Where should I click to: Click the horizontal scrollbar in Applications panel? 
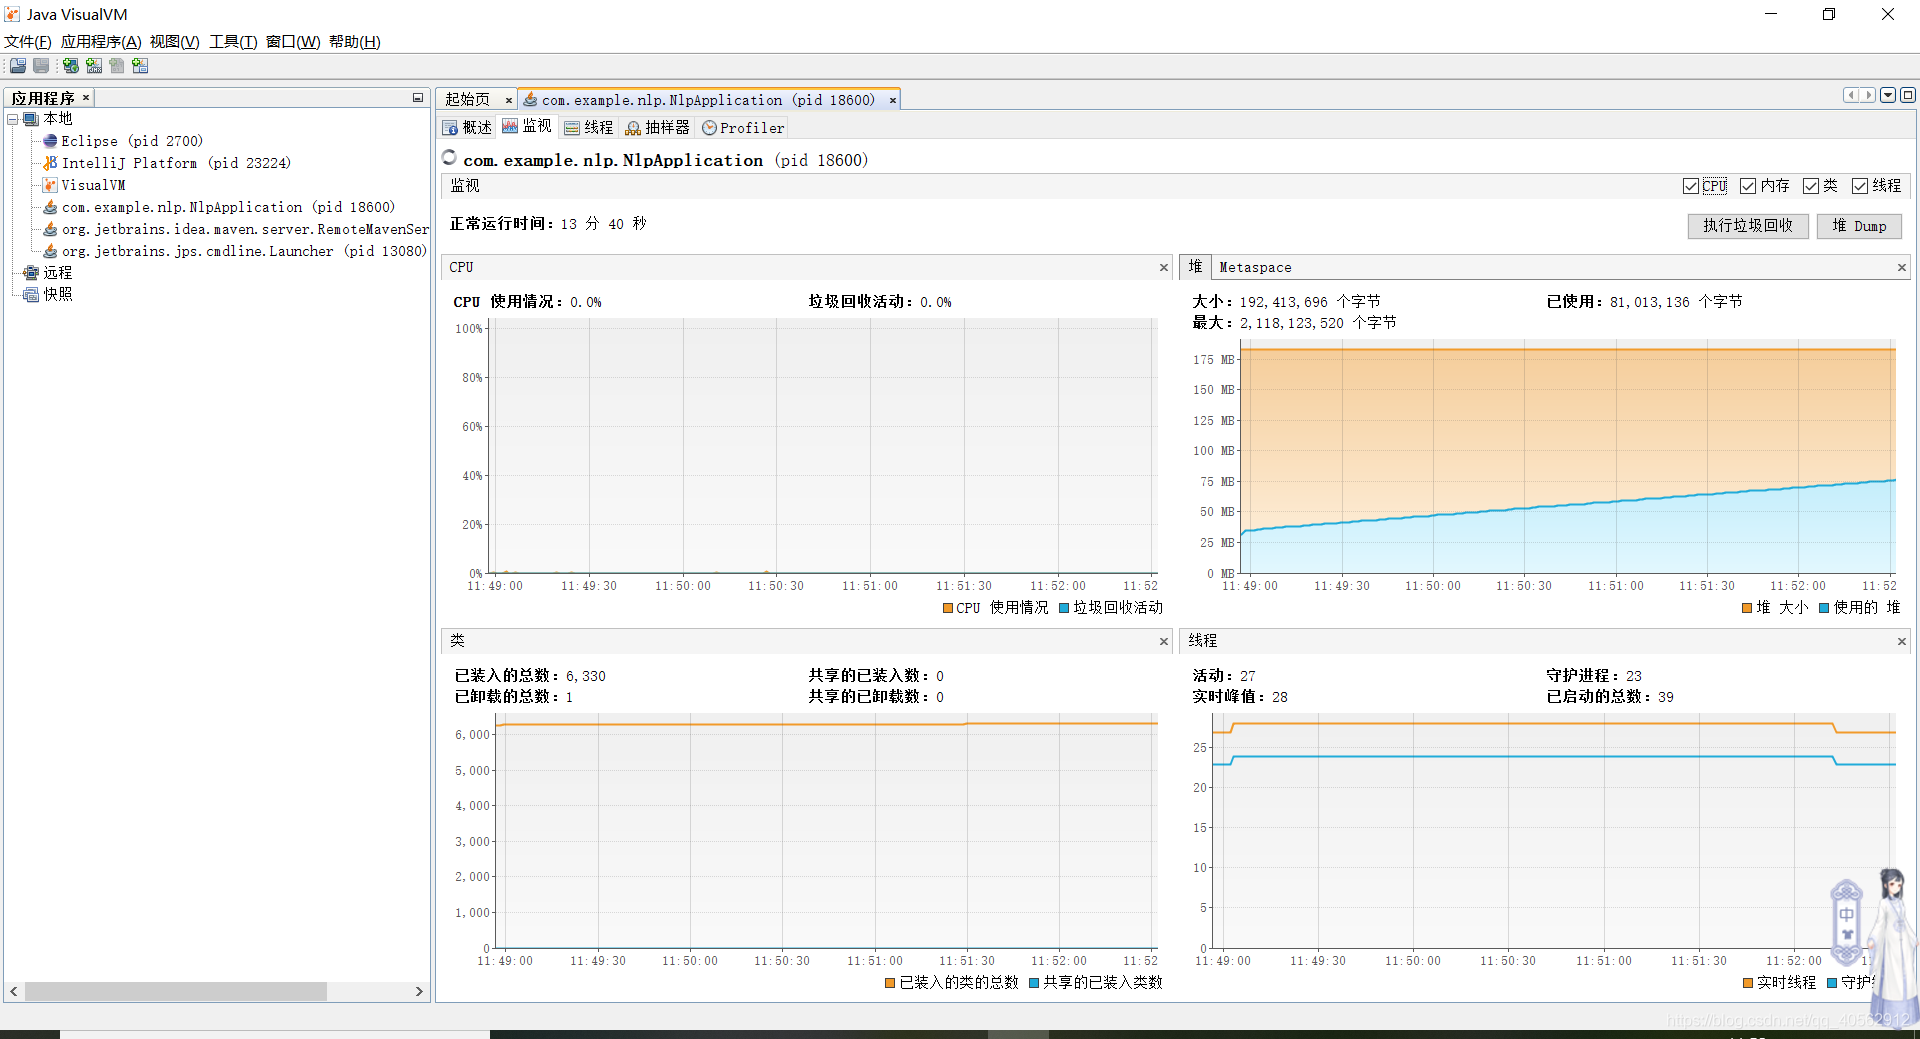tap(176, 991)
